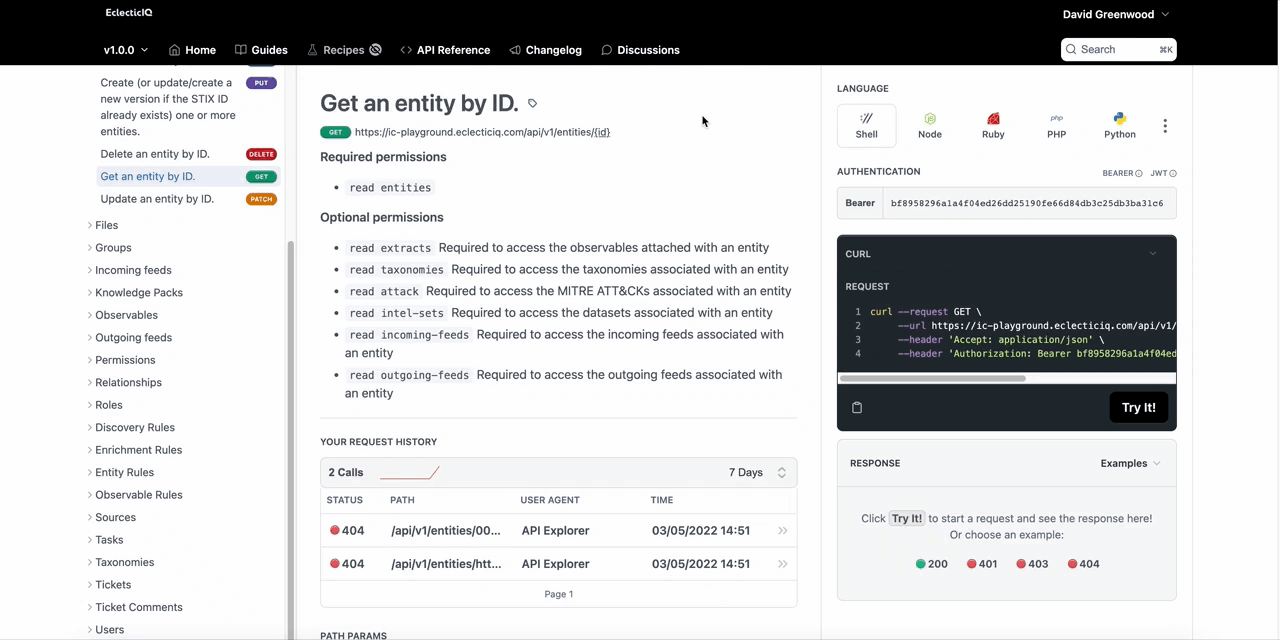Select the Ruby language icon

(993, 125)
